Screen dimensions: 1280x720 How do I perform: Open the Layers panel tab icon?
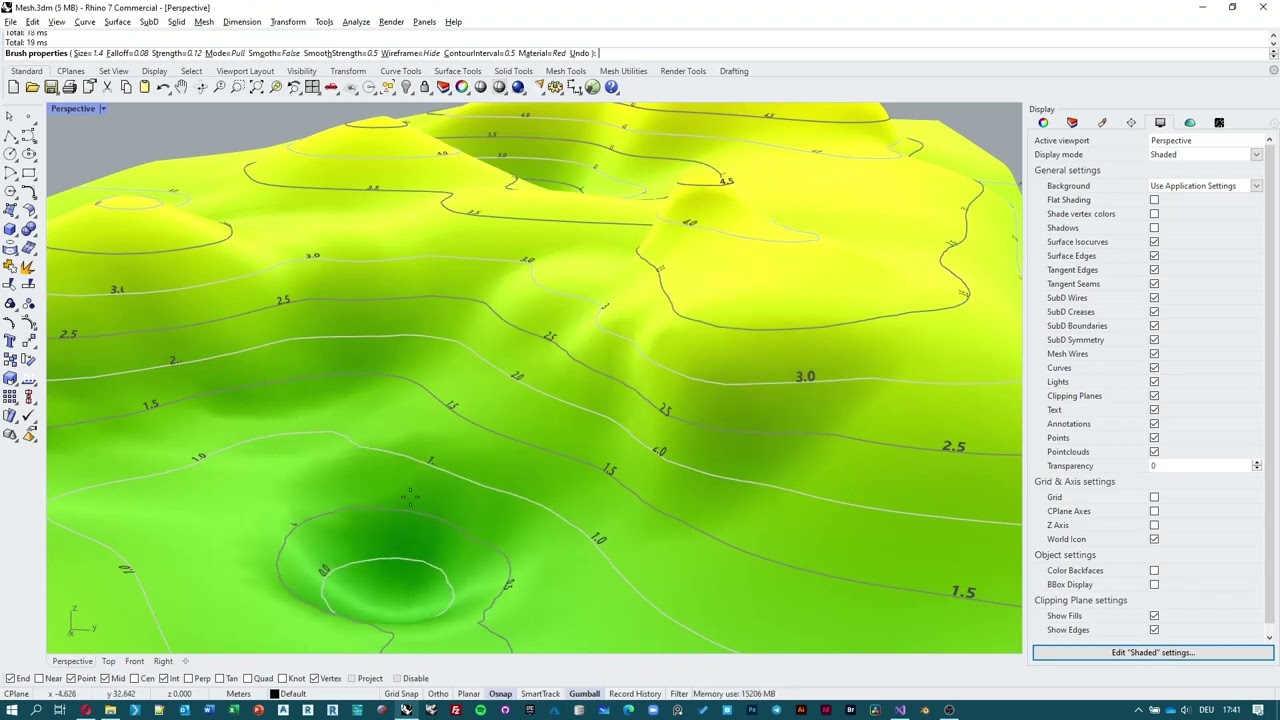[x=1072, y=123]
